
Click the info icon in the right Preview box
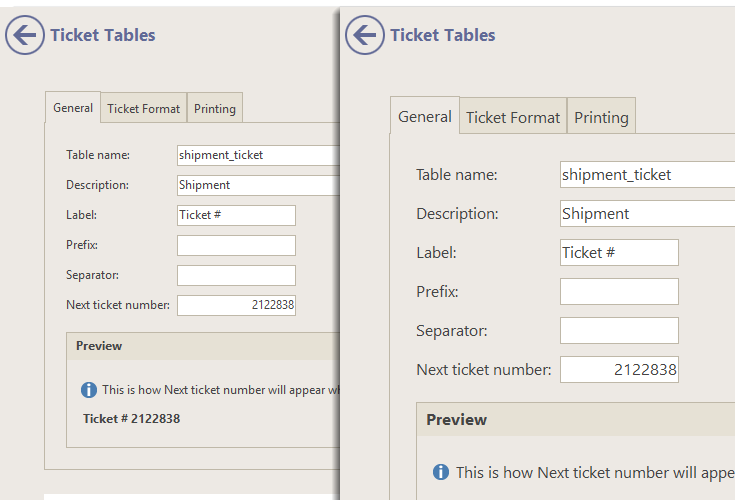pos(441,472)
